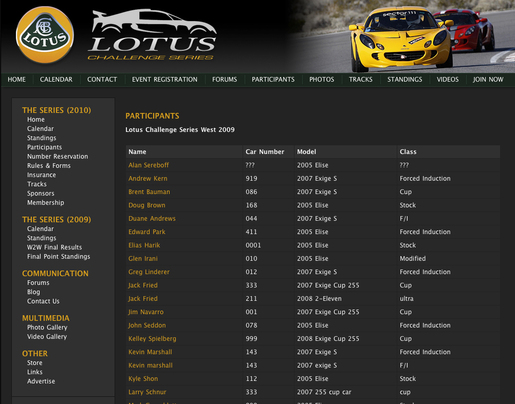The width and height of the screenshot is (515, 404).
Task: Click the round Lotus badge logo
Action: pos(45,35)
